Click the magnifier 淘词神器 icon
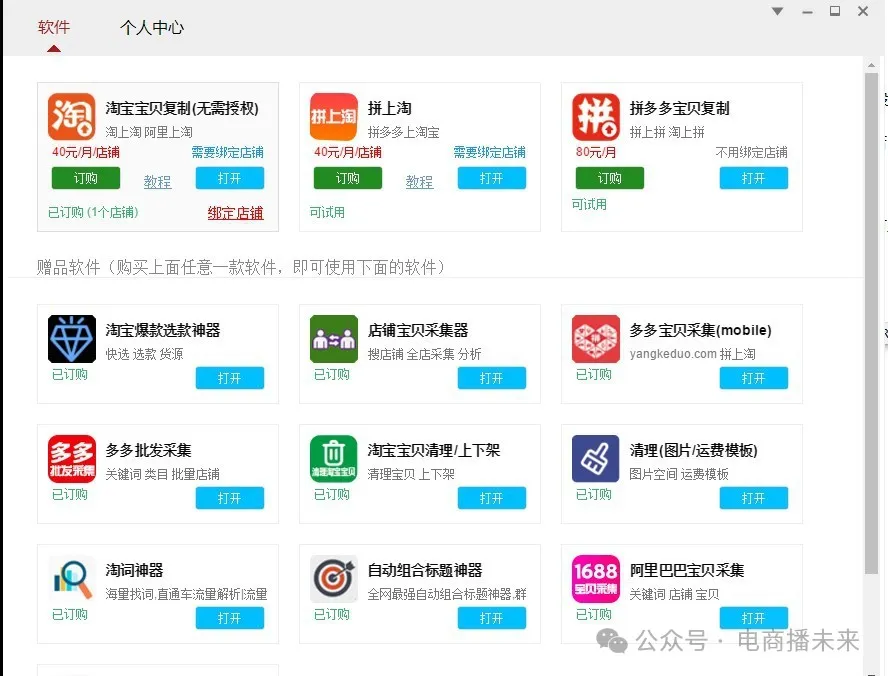Image resolution: width=888 pixels, height=676 pixels. click(71, 579)
